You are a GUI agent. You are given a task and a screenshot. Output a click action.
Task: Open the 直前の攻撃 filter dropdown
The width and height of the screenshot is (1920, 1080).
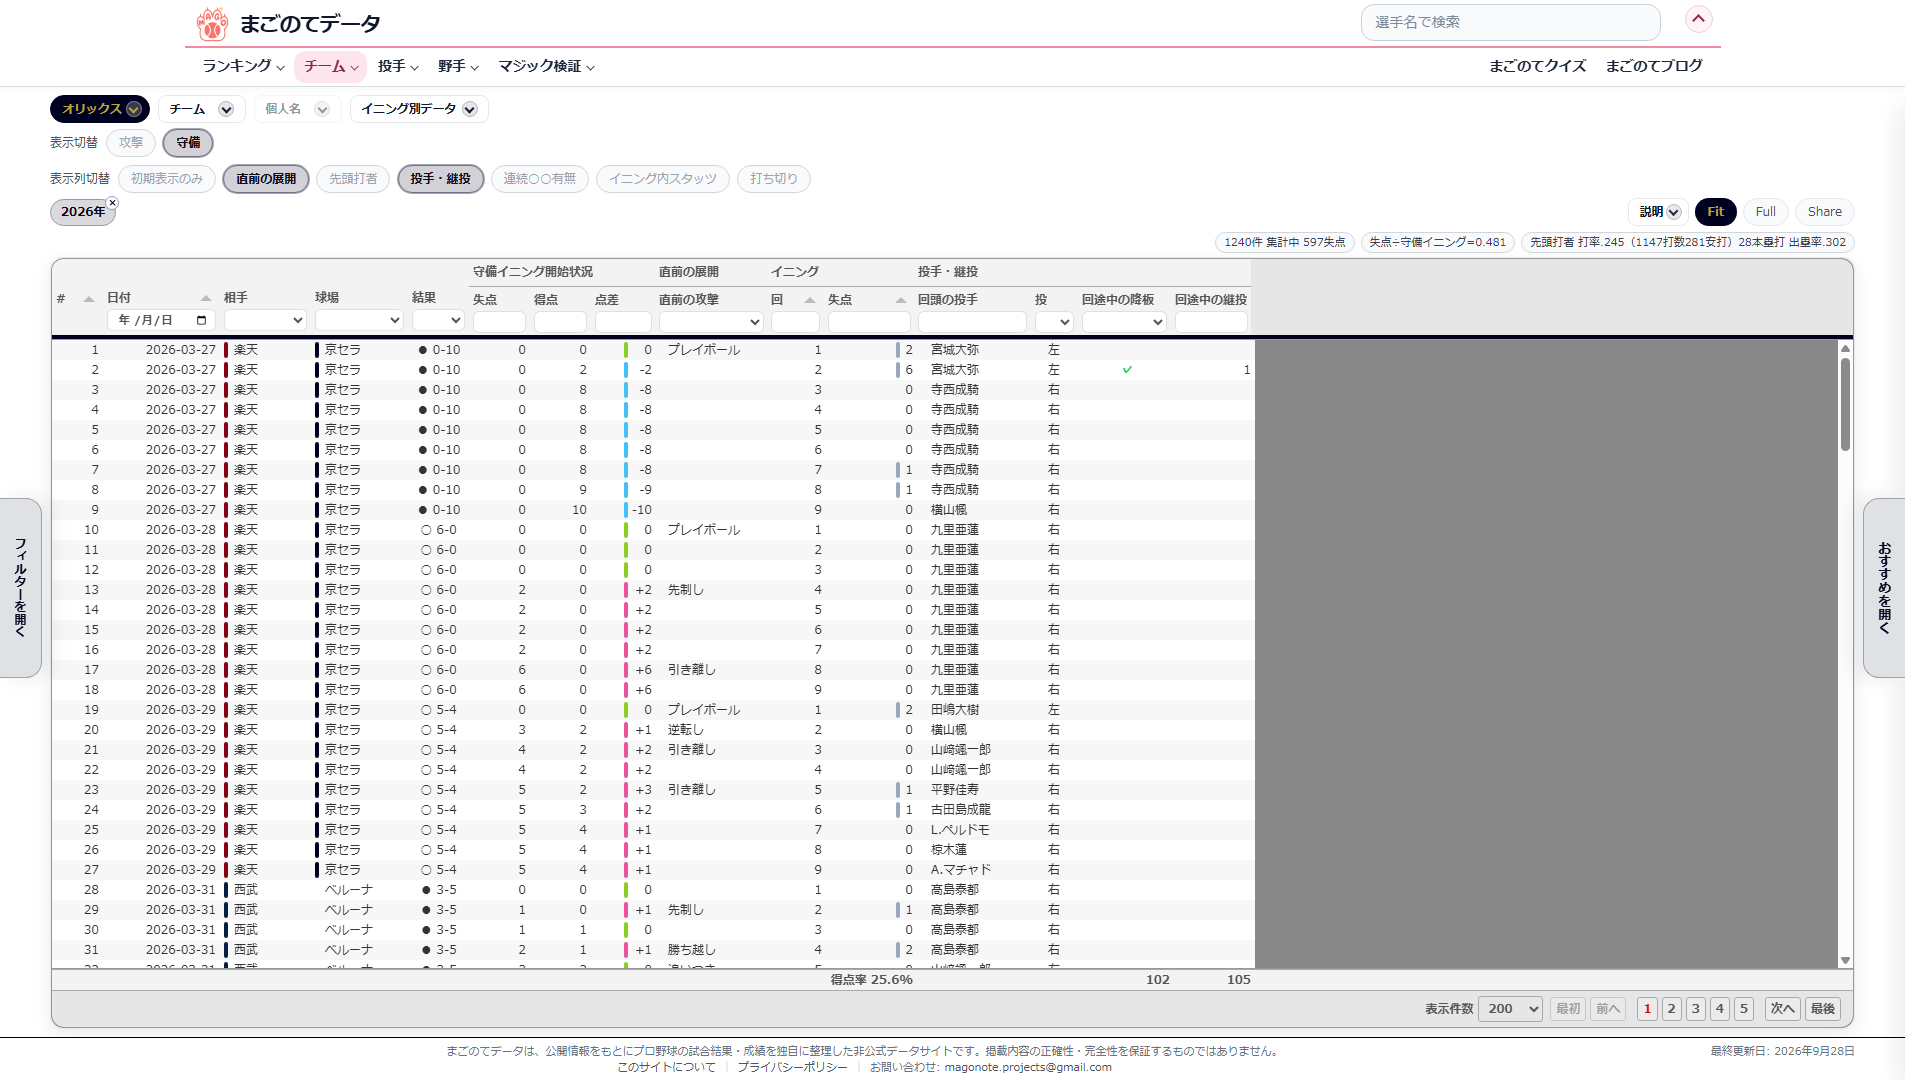711,322
